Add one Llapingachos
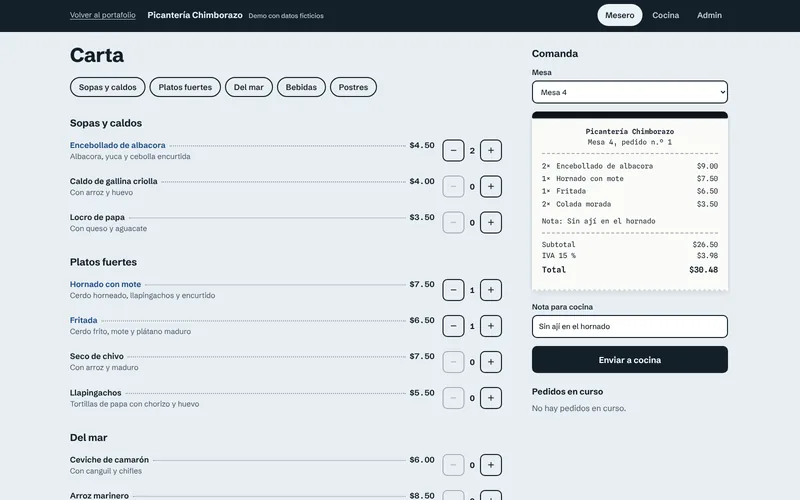This screenshot has width=800, height=500. 490,398
